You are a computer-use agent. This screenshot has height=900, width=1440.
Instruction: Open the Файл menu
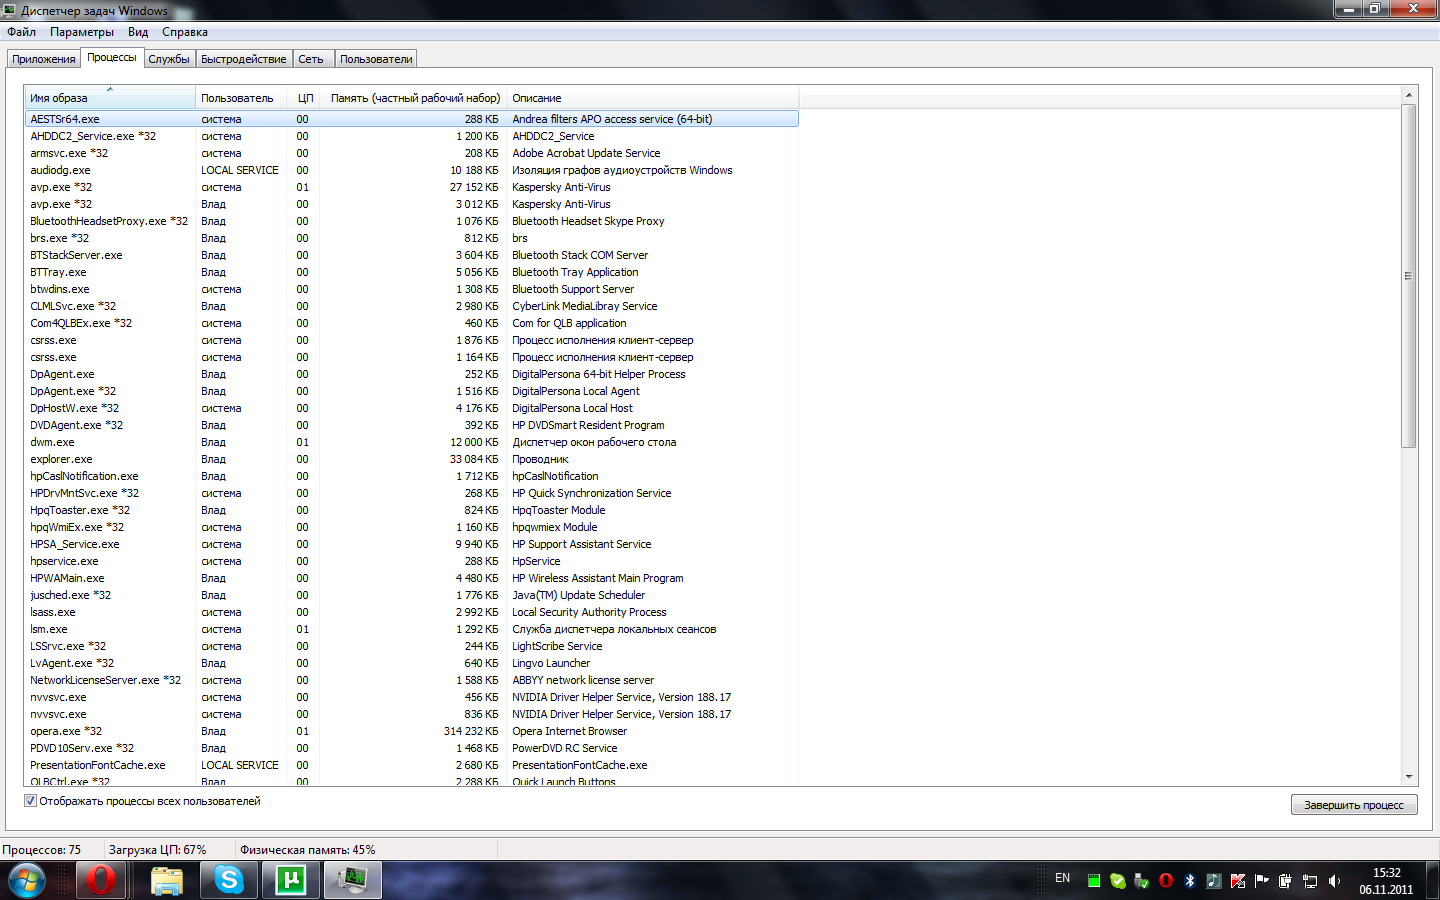click(x=21, y=32)
